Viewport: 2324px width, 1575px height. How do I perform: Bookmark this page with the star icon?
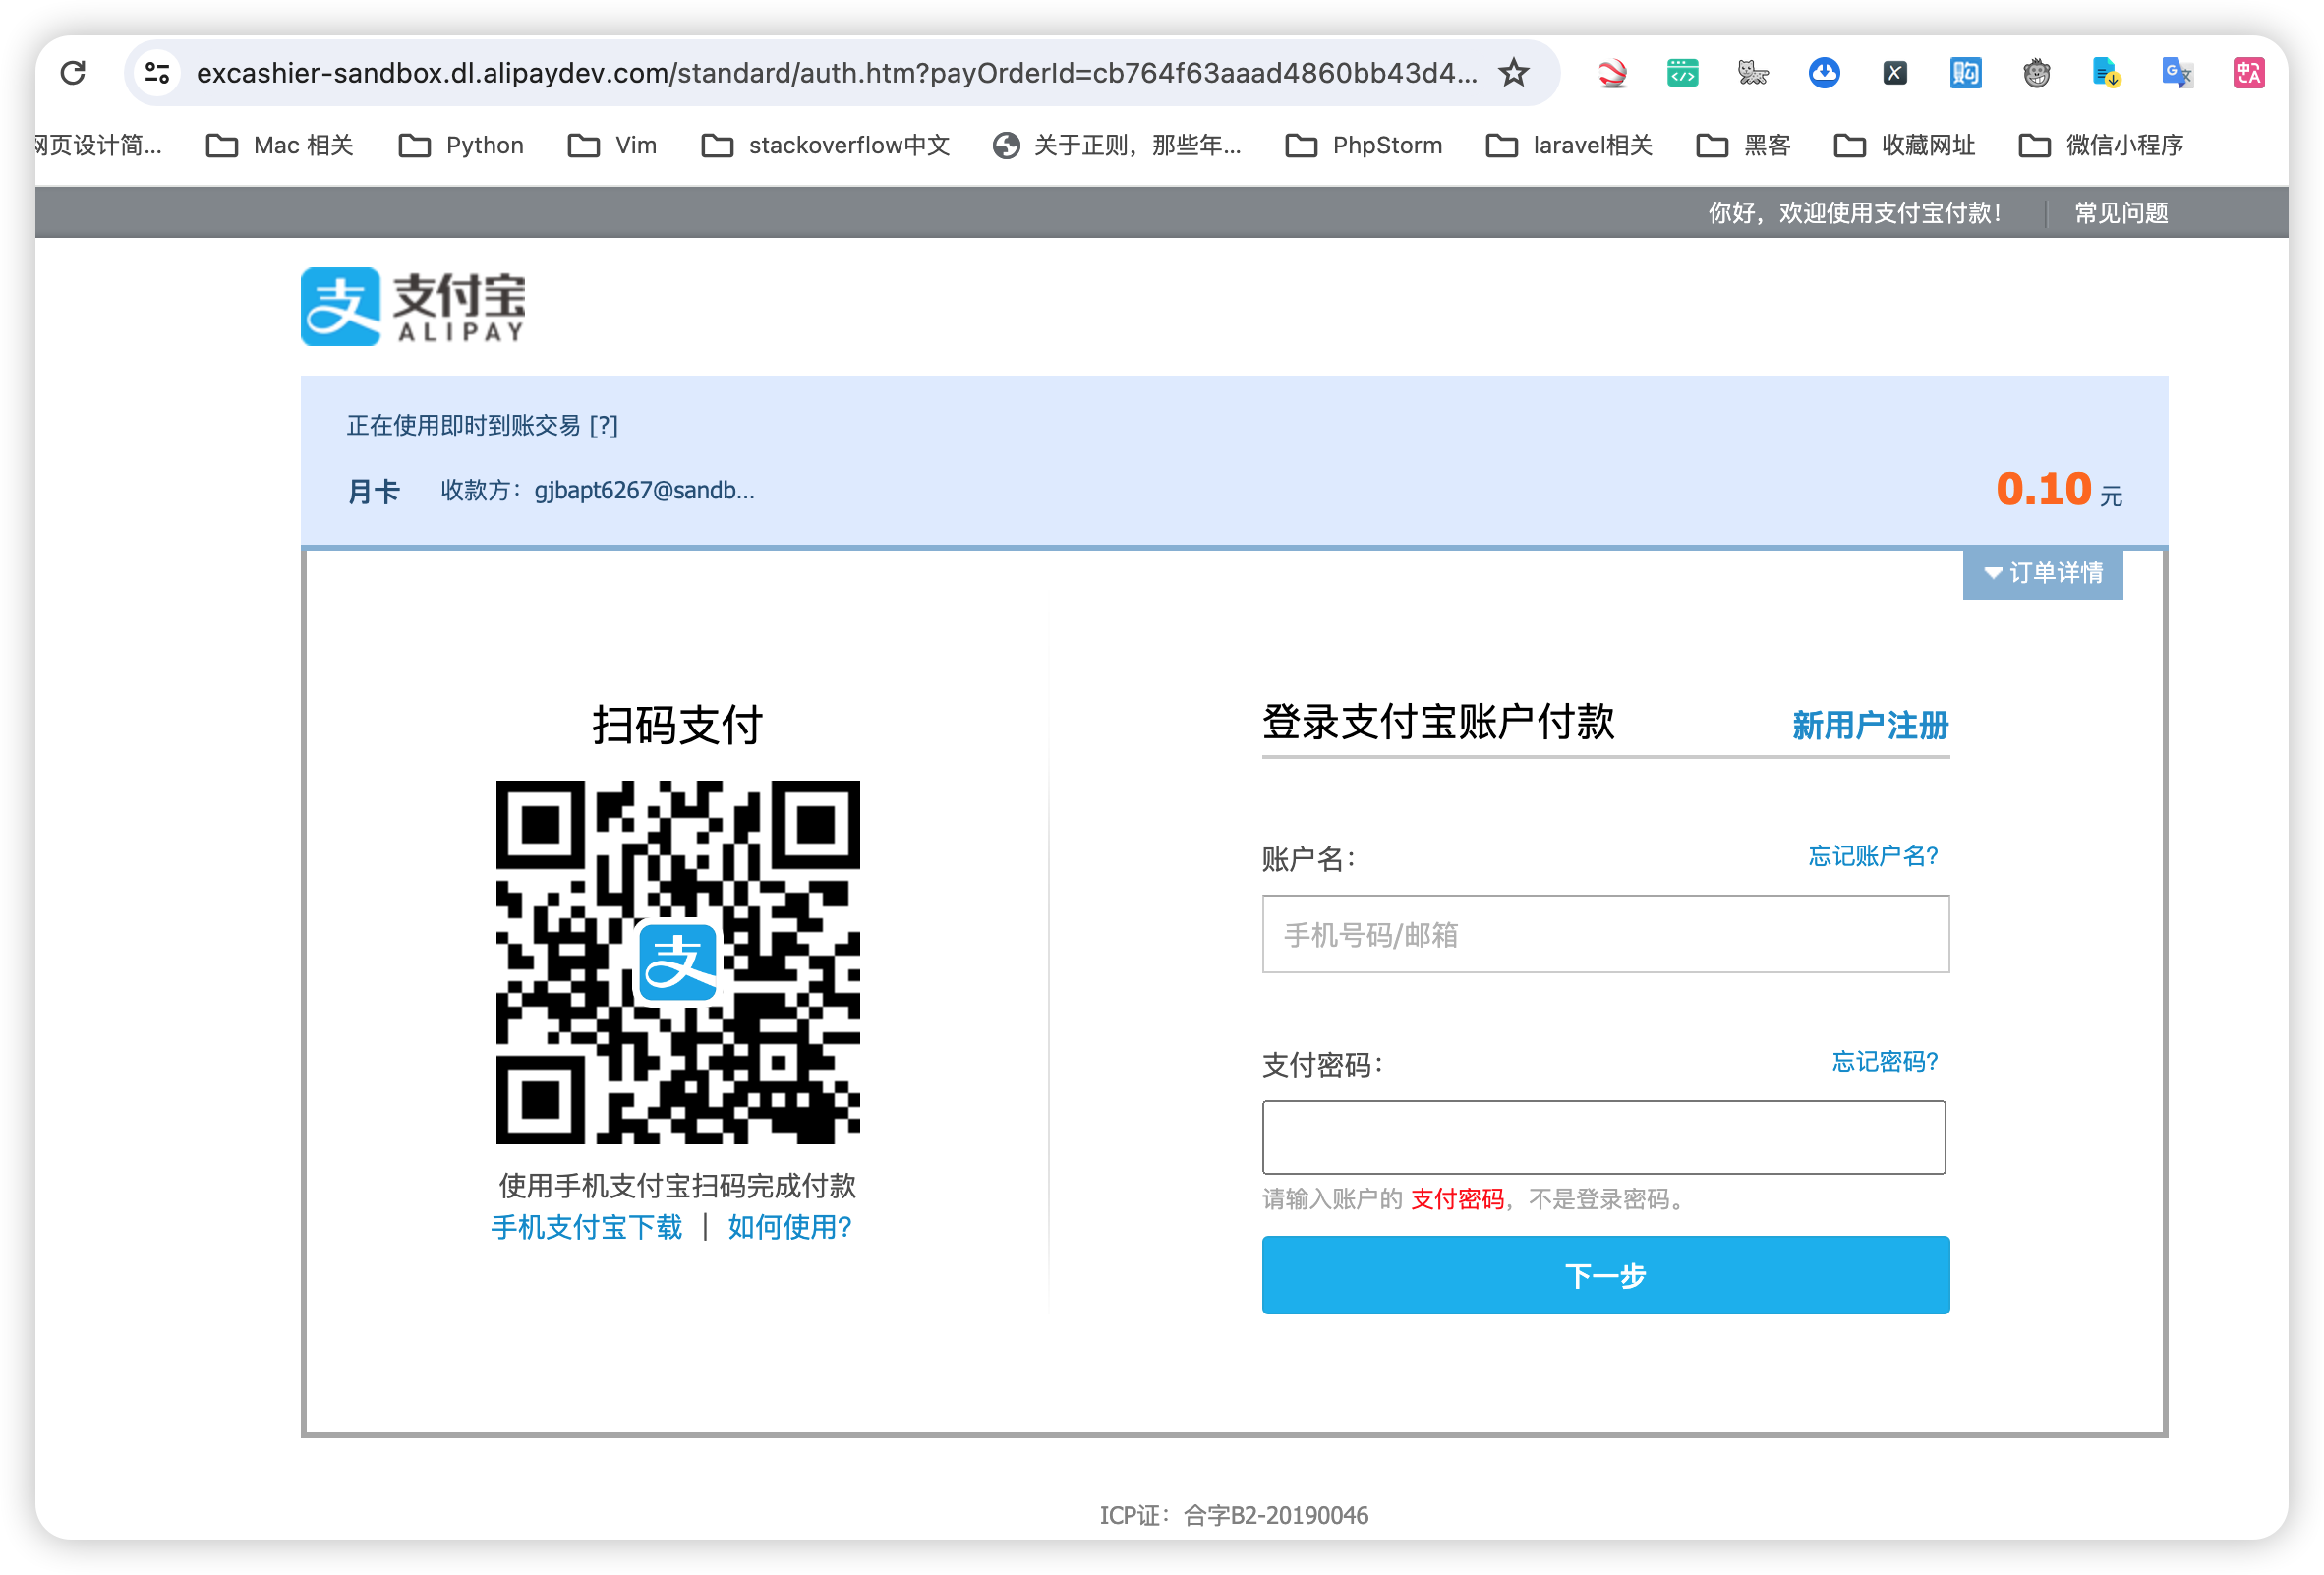pos(1513,72)
